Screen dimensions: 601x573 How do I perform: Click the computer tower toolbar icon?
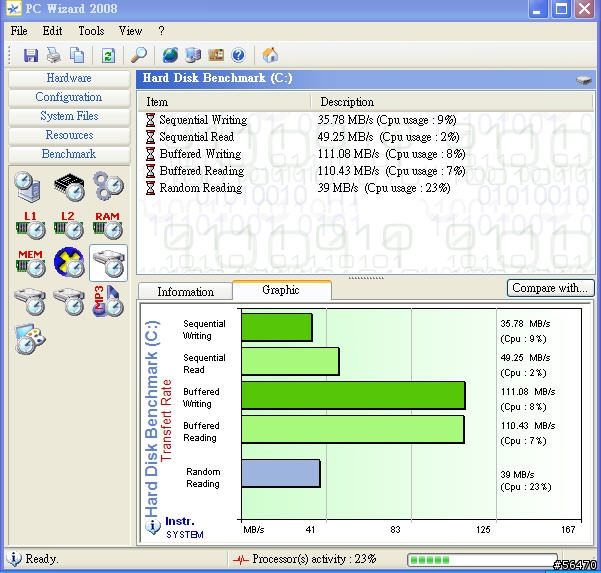coord(193,55)
